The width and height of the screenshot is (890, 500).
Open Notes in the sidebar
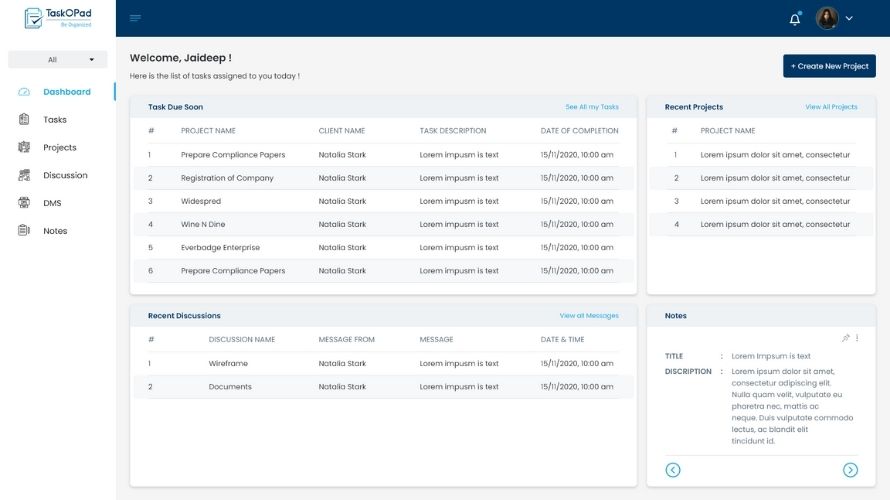click(x=55, y=231)
